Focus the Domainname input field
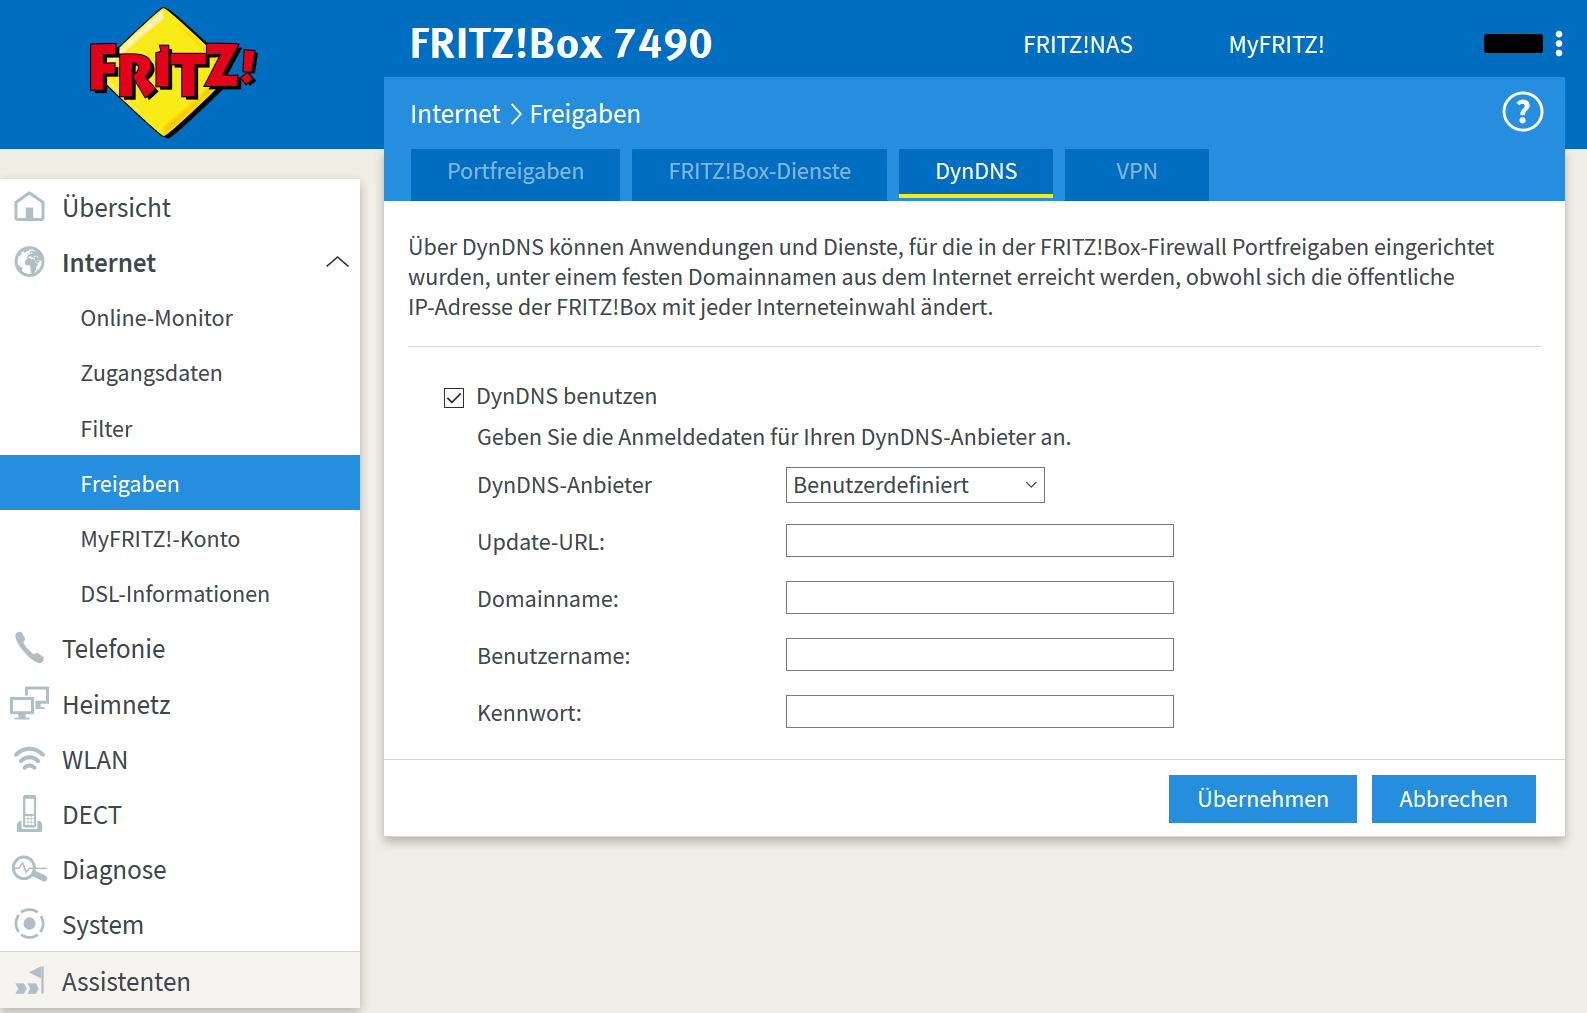This screenshot has height=1013, width=1587. [x=980, y=598]
